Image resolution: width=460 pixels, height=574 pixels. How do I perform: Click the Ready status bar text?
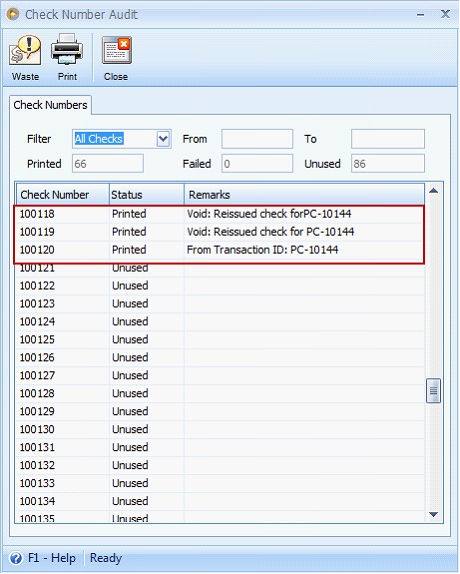(106, 559)
